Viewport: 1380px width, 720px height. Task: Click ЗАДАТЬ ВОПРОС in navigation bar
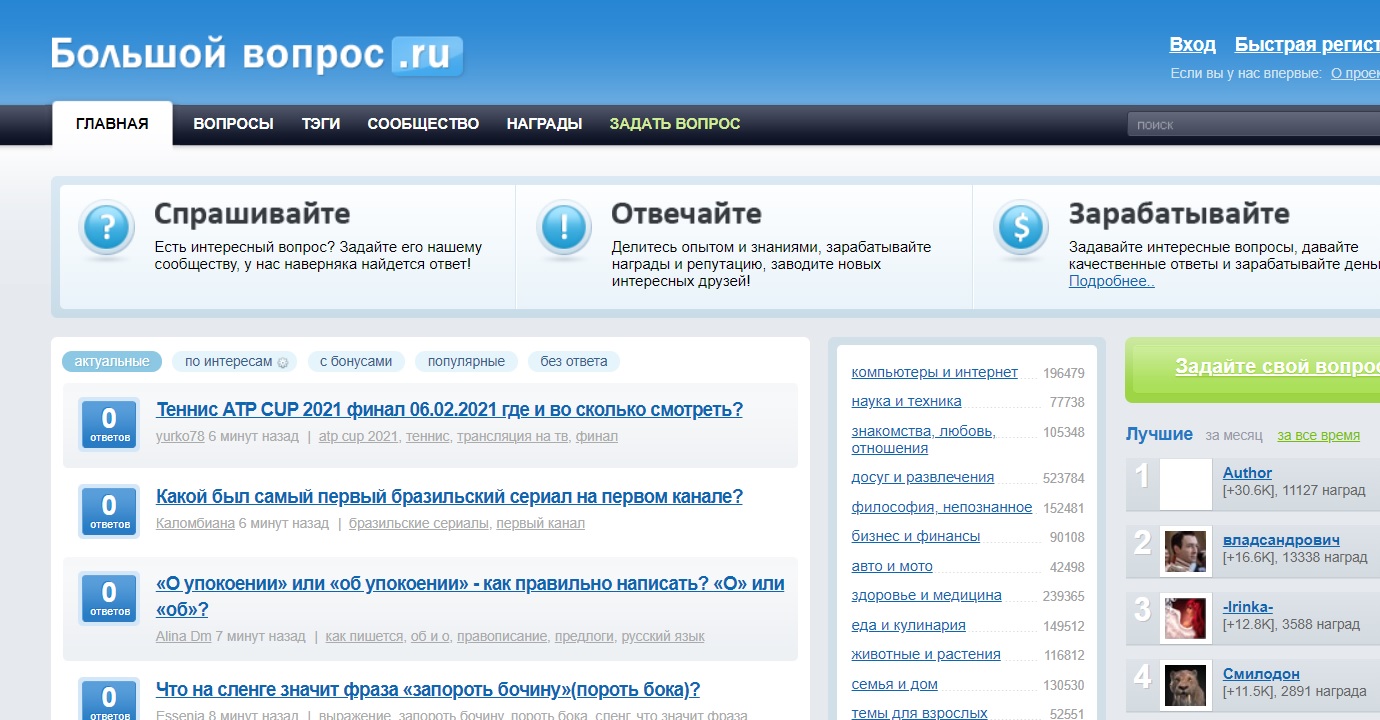coord(675,124)
